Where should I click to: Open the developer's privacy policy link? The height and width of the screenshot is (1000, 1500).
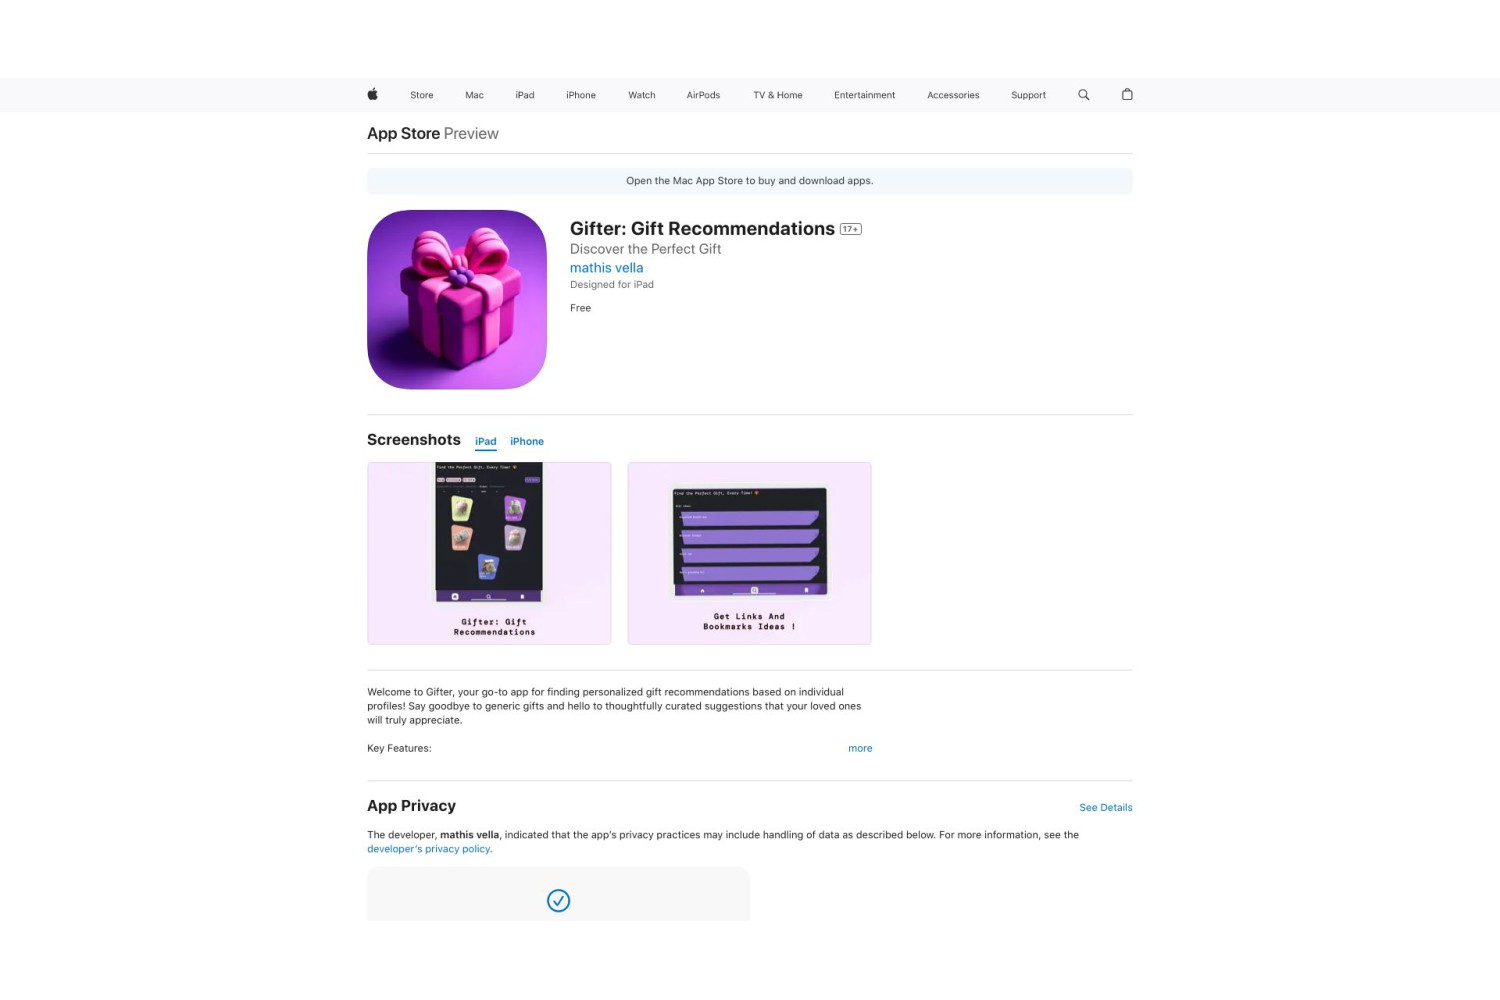click(429, 849)
